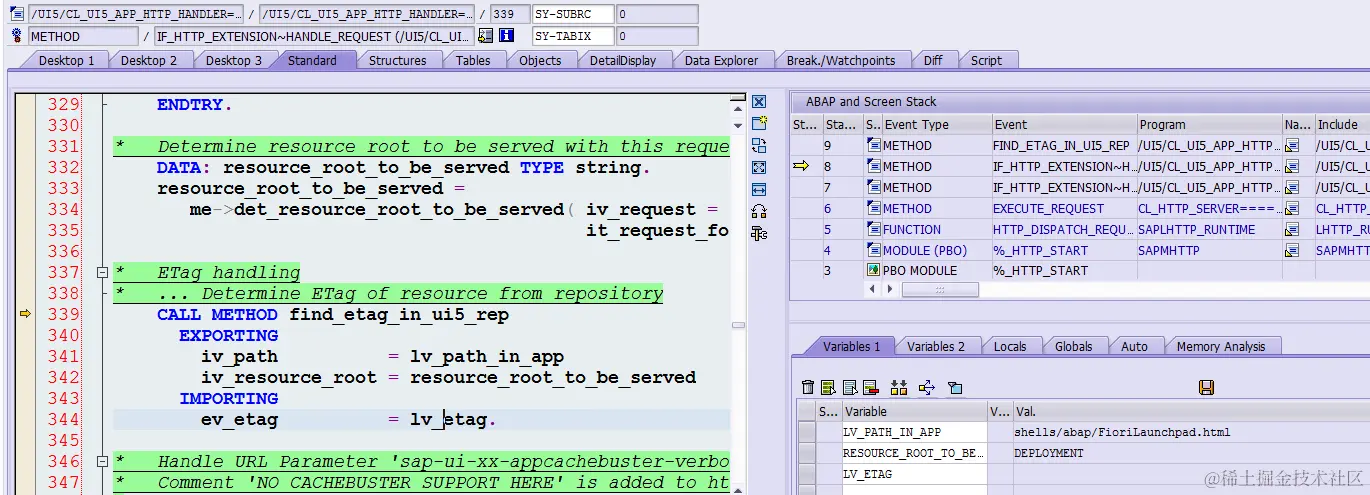
Task: Click the SY-SUBRC value field
Action: 657,14
